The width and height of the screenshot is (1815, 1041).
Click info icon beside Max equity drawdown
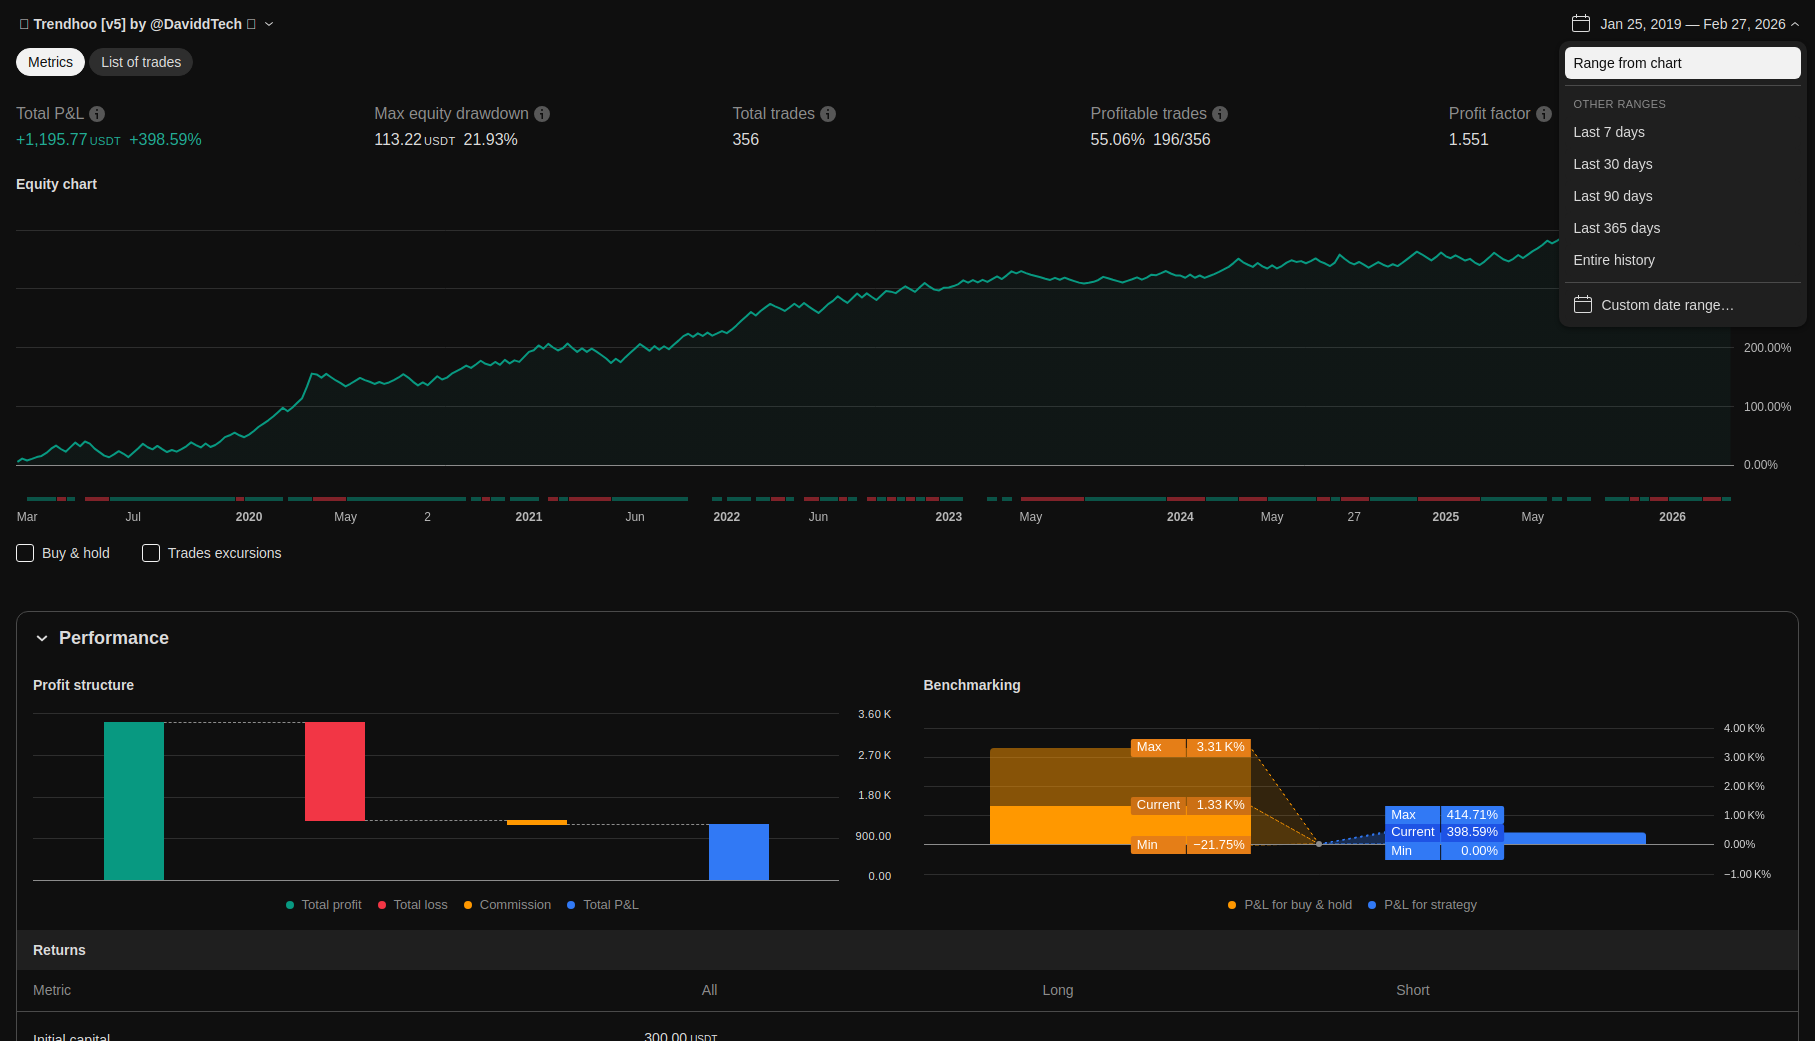[542, 114]
